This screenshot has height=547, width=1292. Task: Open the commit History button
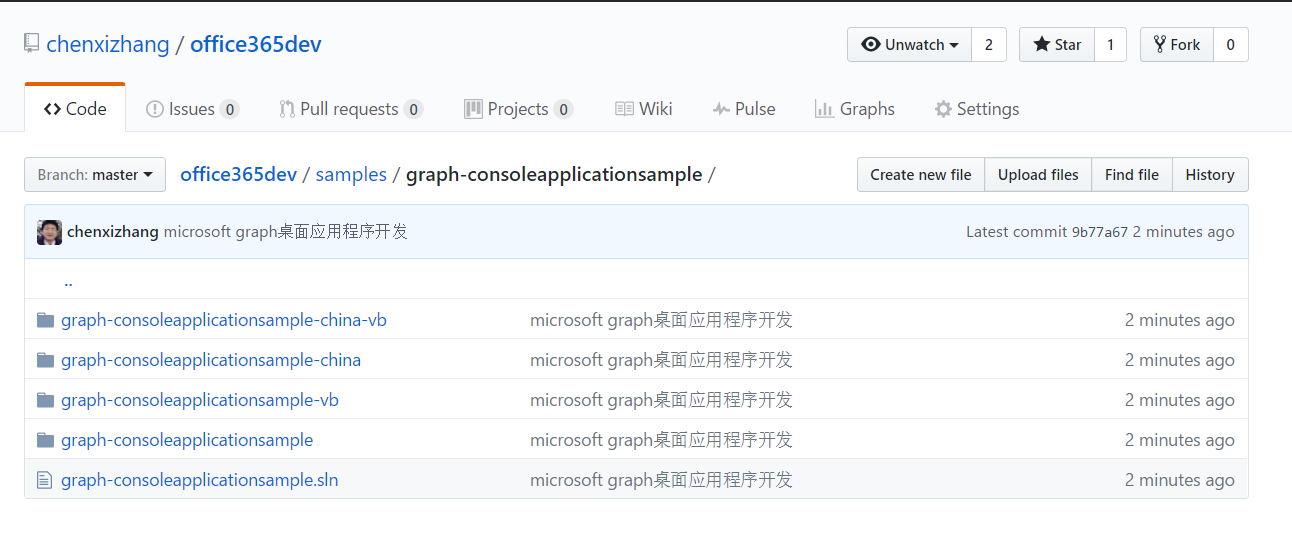pyautogui.click(x=1209, y=175)
